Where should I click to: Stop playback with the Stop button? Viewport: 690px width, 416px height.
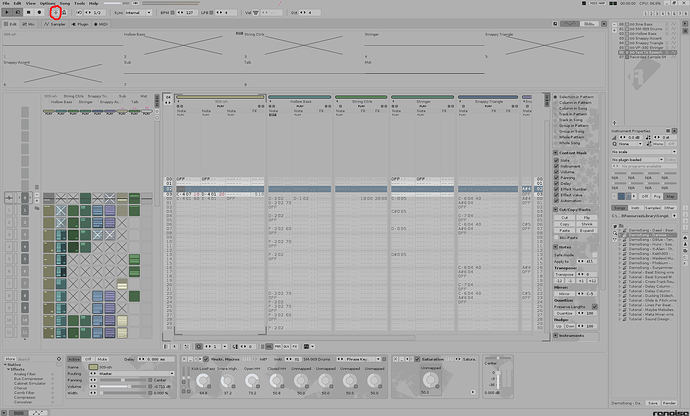(x=29, y=13)
